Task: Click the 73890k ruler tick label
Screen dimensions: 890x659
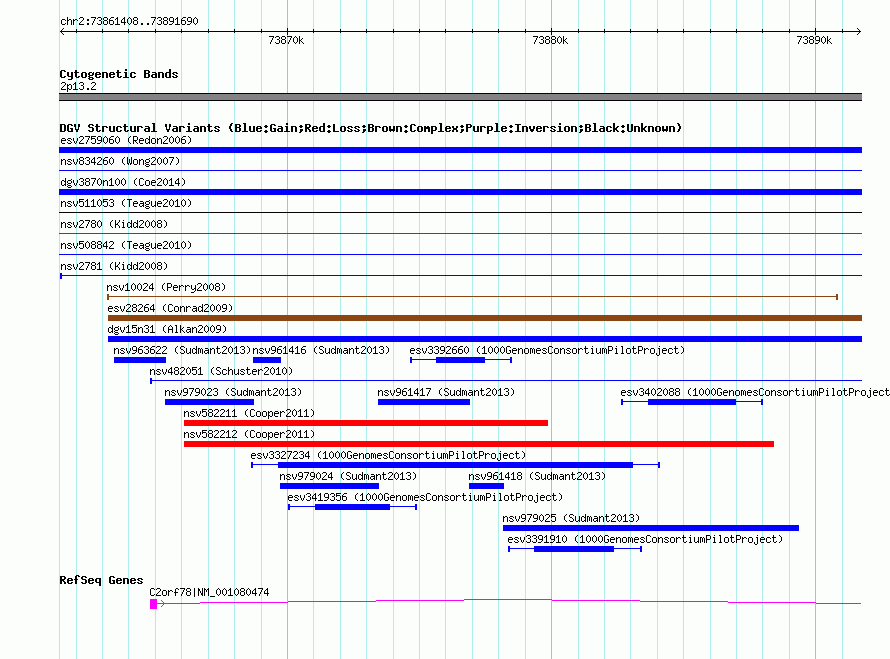Action: tap(814, 40)
